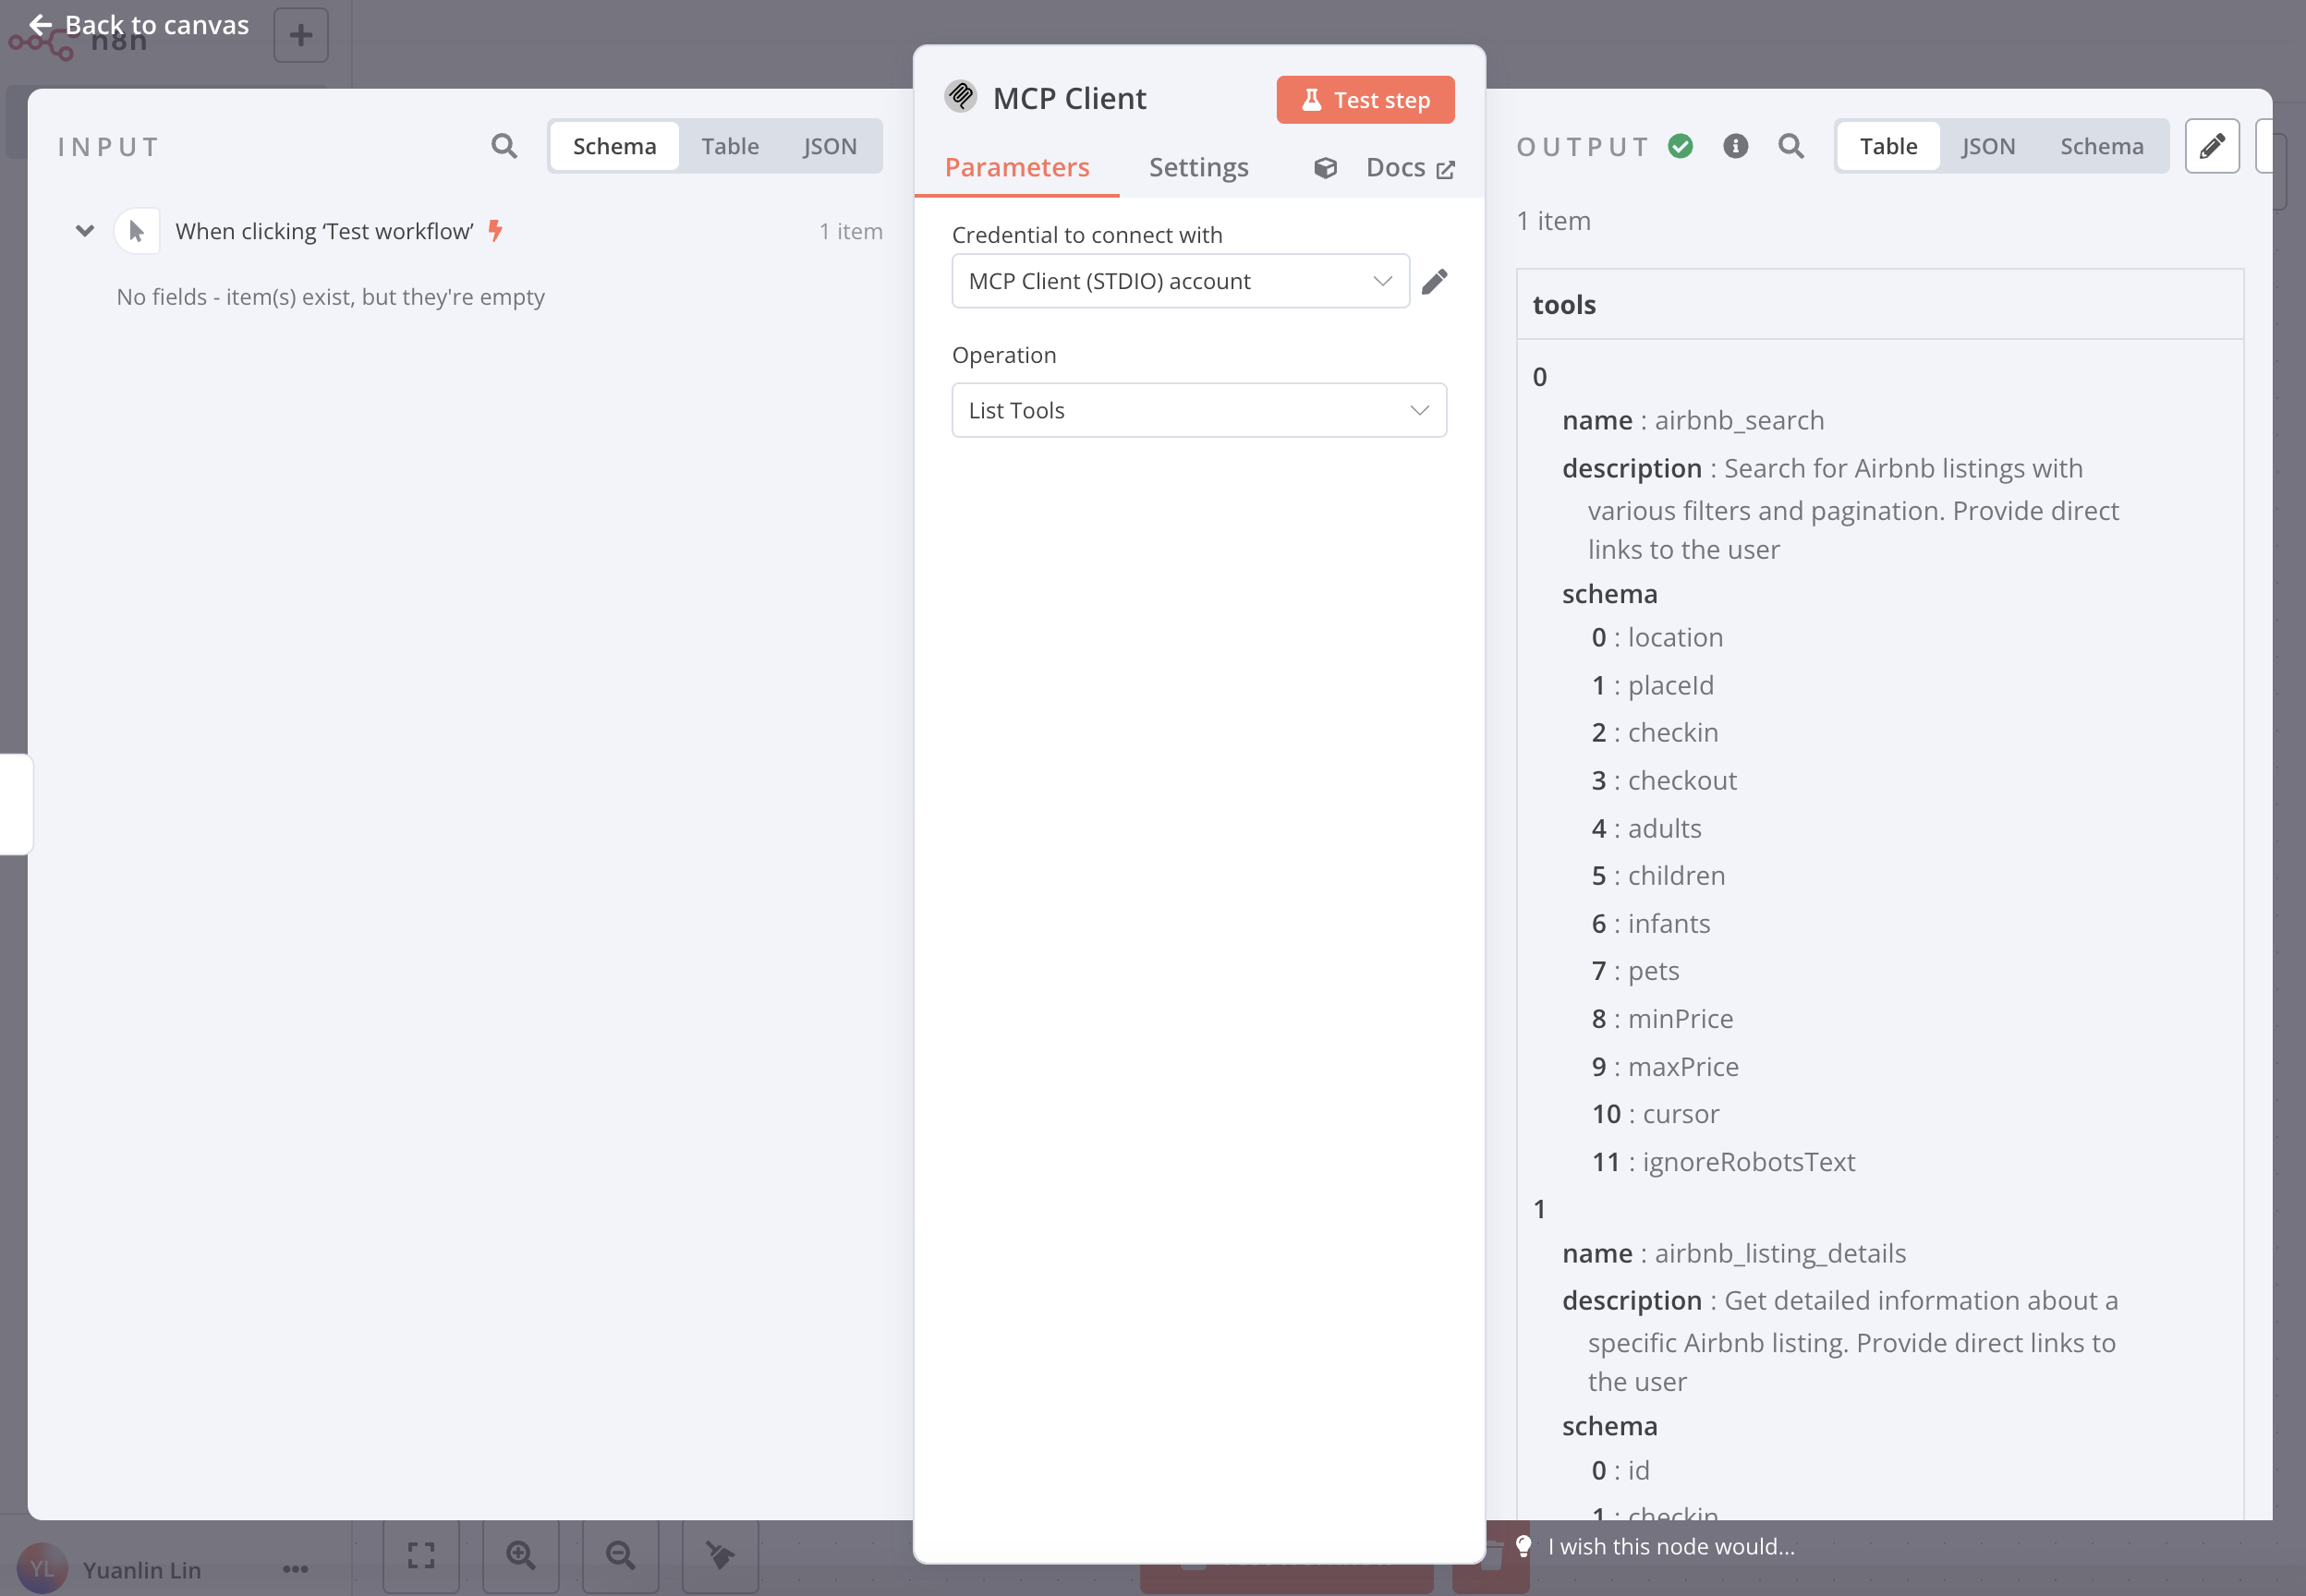
Task: Open the user menu three dots
Action: pos(295,1569)
